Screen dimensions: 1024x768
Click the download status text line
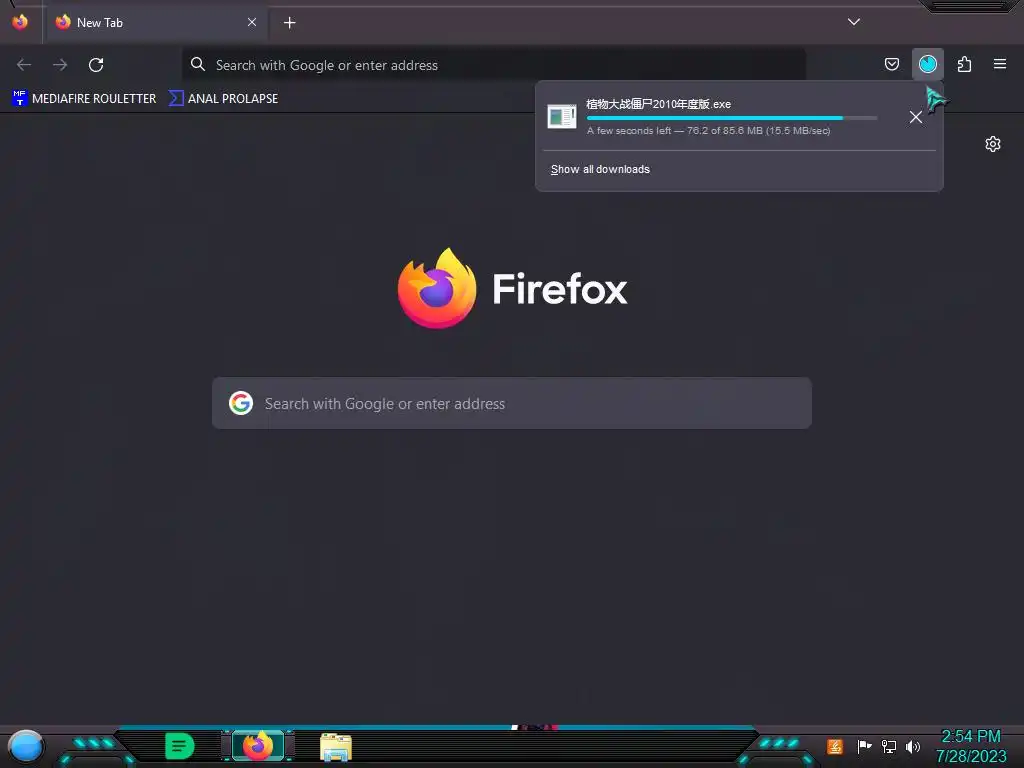tap(709, 131)
